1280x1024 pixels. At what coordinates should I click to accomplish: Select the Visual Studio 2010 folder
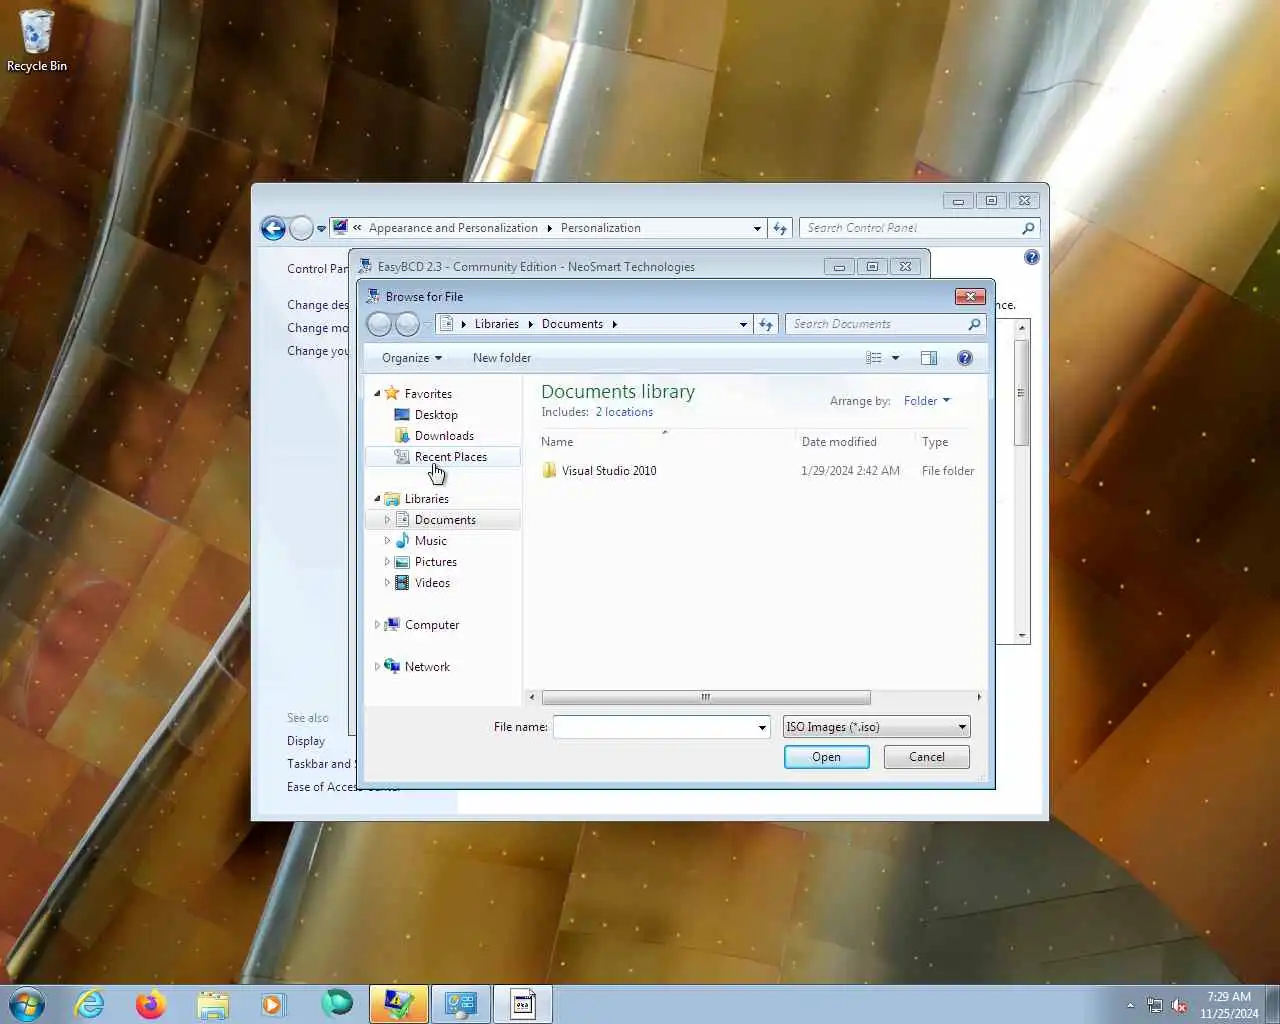pyautogui.click(x=609, y=471)
